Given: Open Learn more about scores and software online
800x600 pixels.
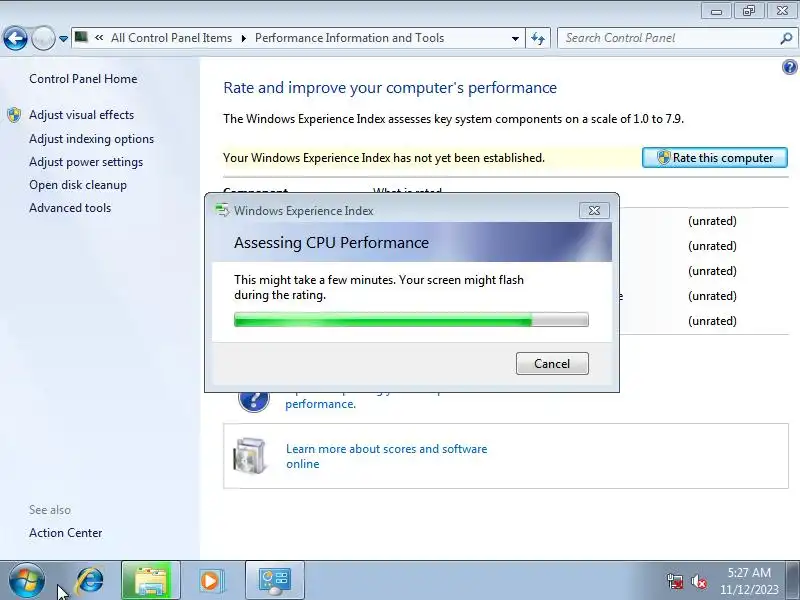Looking at the screenshot, I should pos(386,456).
